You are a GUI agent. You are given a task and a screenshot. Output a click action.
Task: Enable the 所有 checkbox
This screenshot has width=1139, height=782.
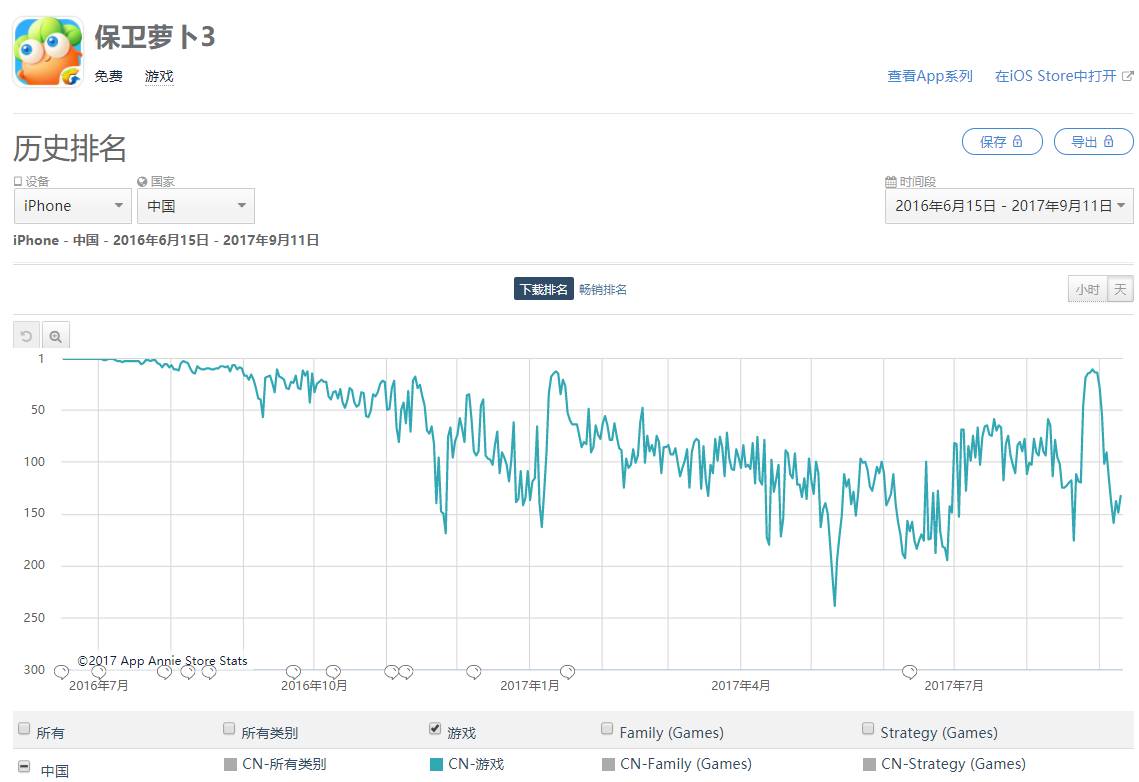coord(24,730)
